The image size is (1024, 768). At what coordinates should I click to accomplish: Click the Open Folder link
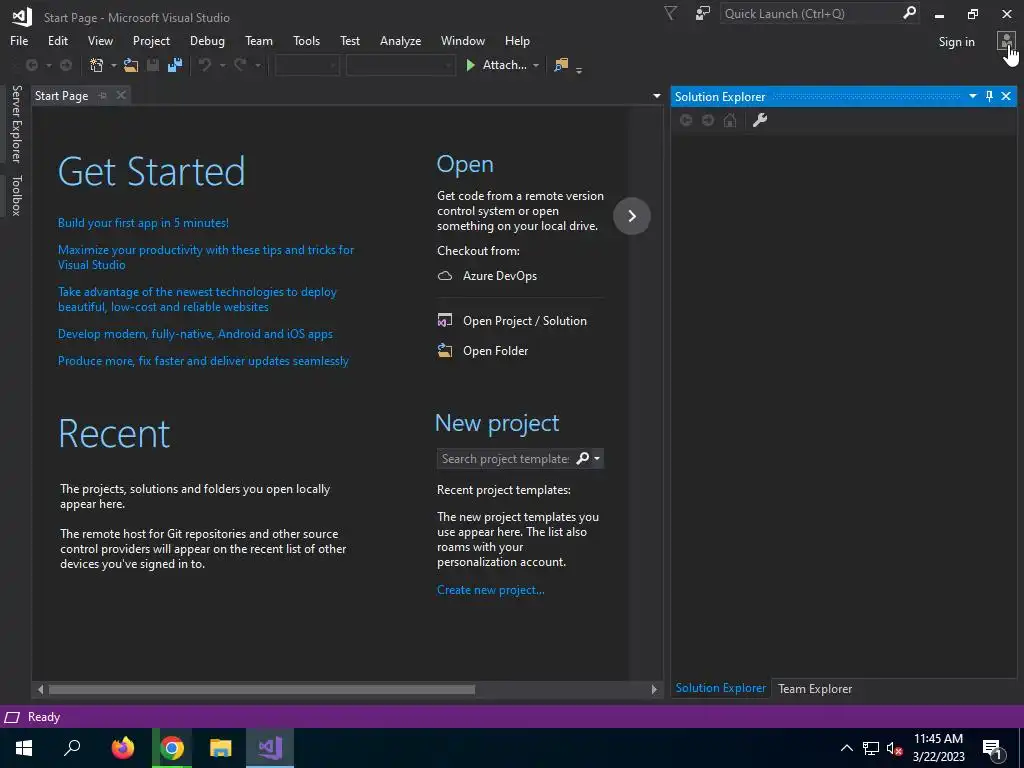pyautogui.click(x=483, y=351)
